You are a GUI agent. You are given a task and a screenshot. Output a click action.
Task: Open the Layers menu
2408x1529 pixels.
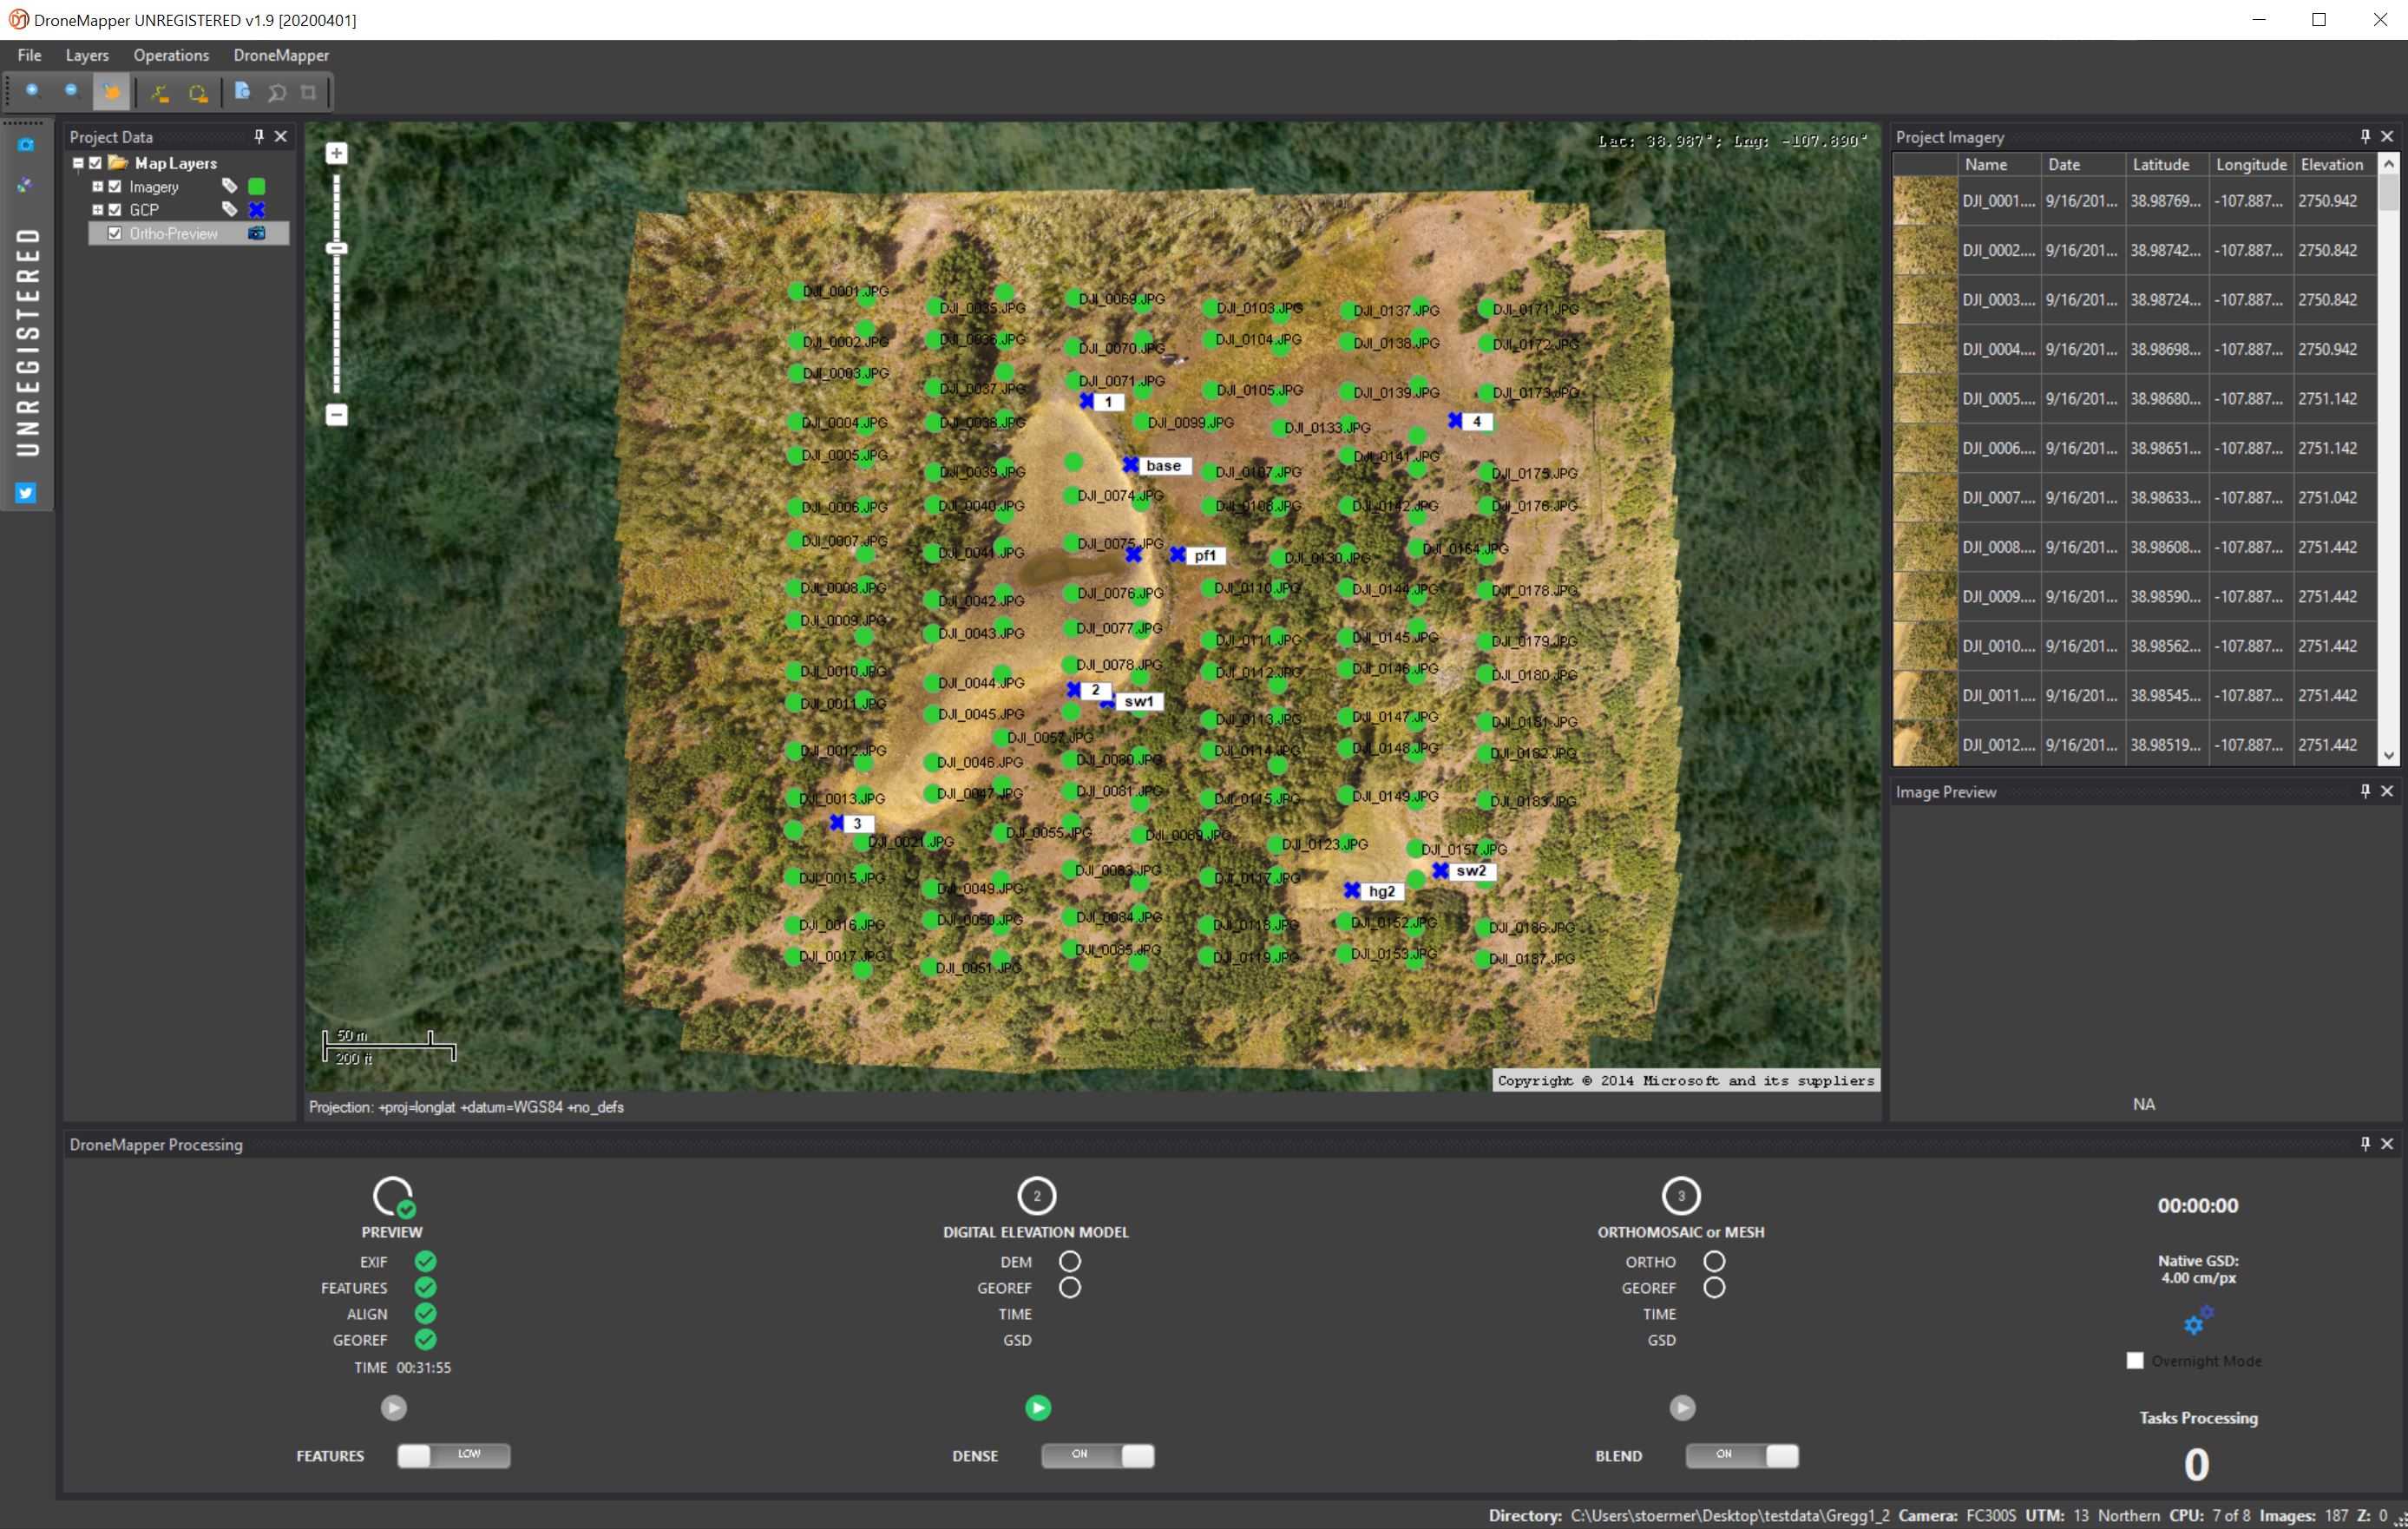coord(87,55)
